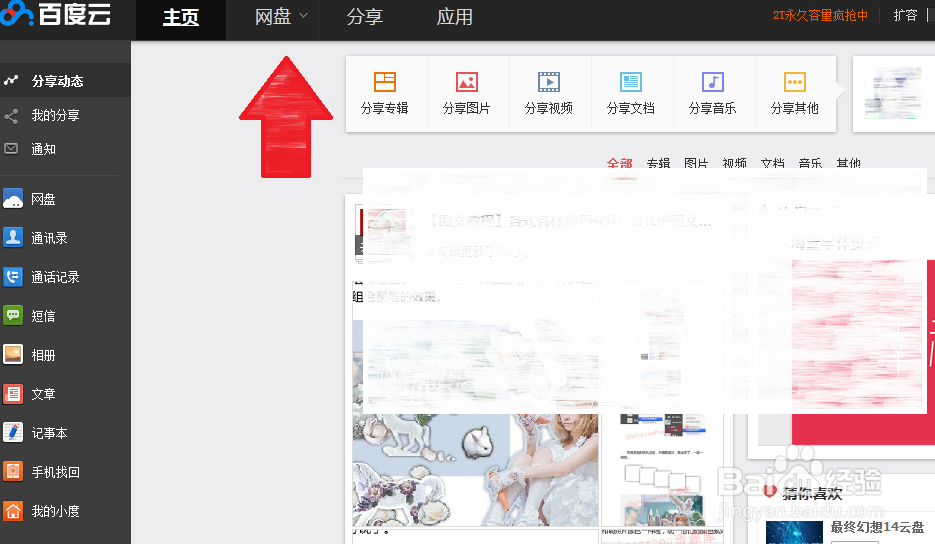Click the 分享视频 label
This screenshot has height=544, width=935.
[x=549, y=108]
